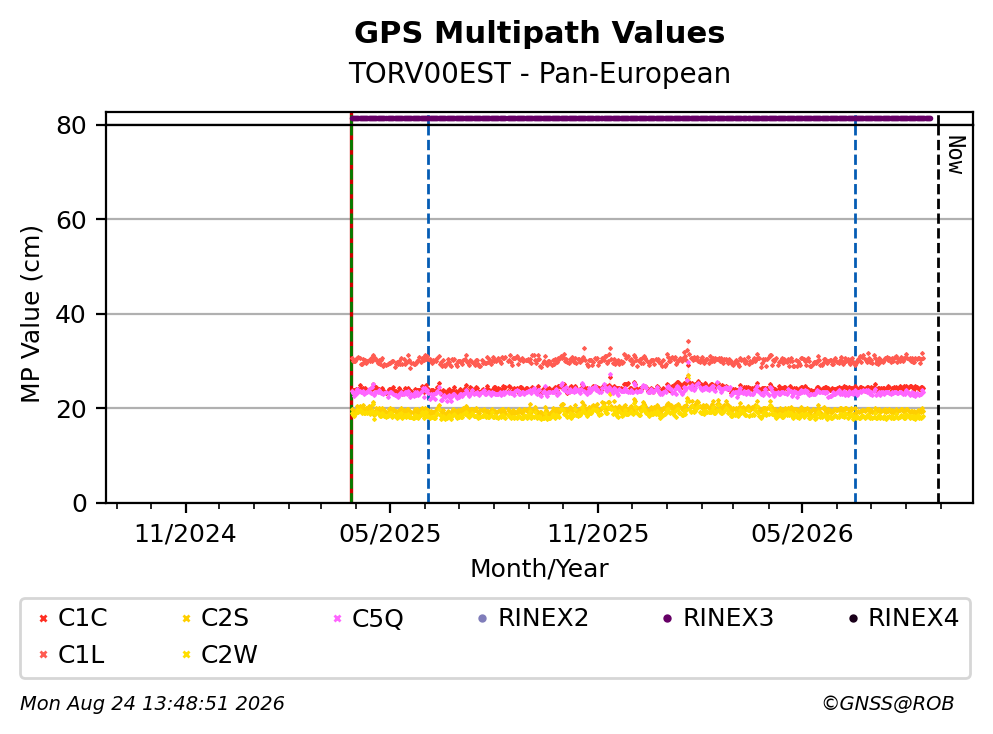
Task: Click the dashed Now marker line
Action: (939, 310)
